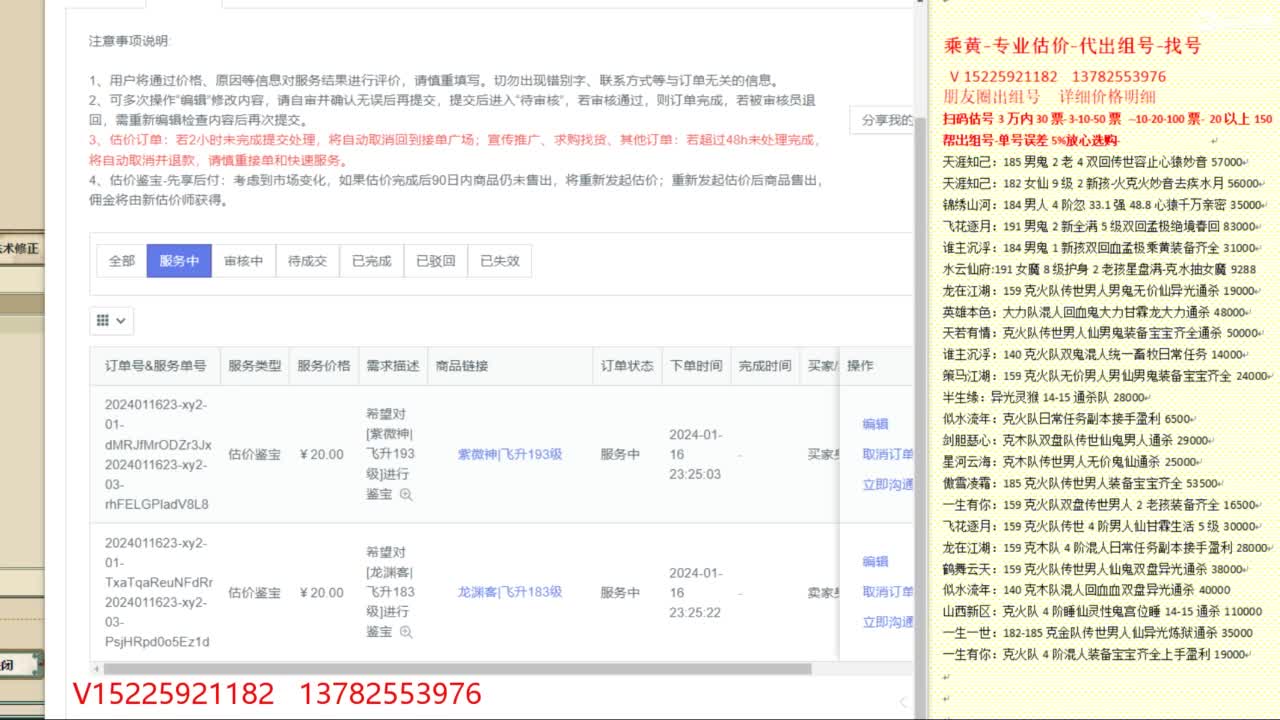Click the 操作 column header

(860, 366)
